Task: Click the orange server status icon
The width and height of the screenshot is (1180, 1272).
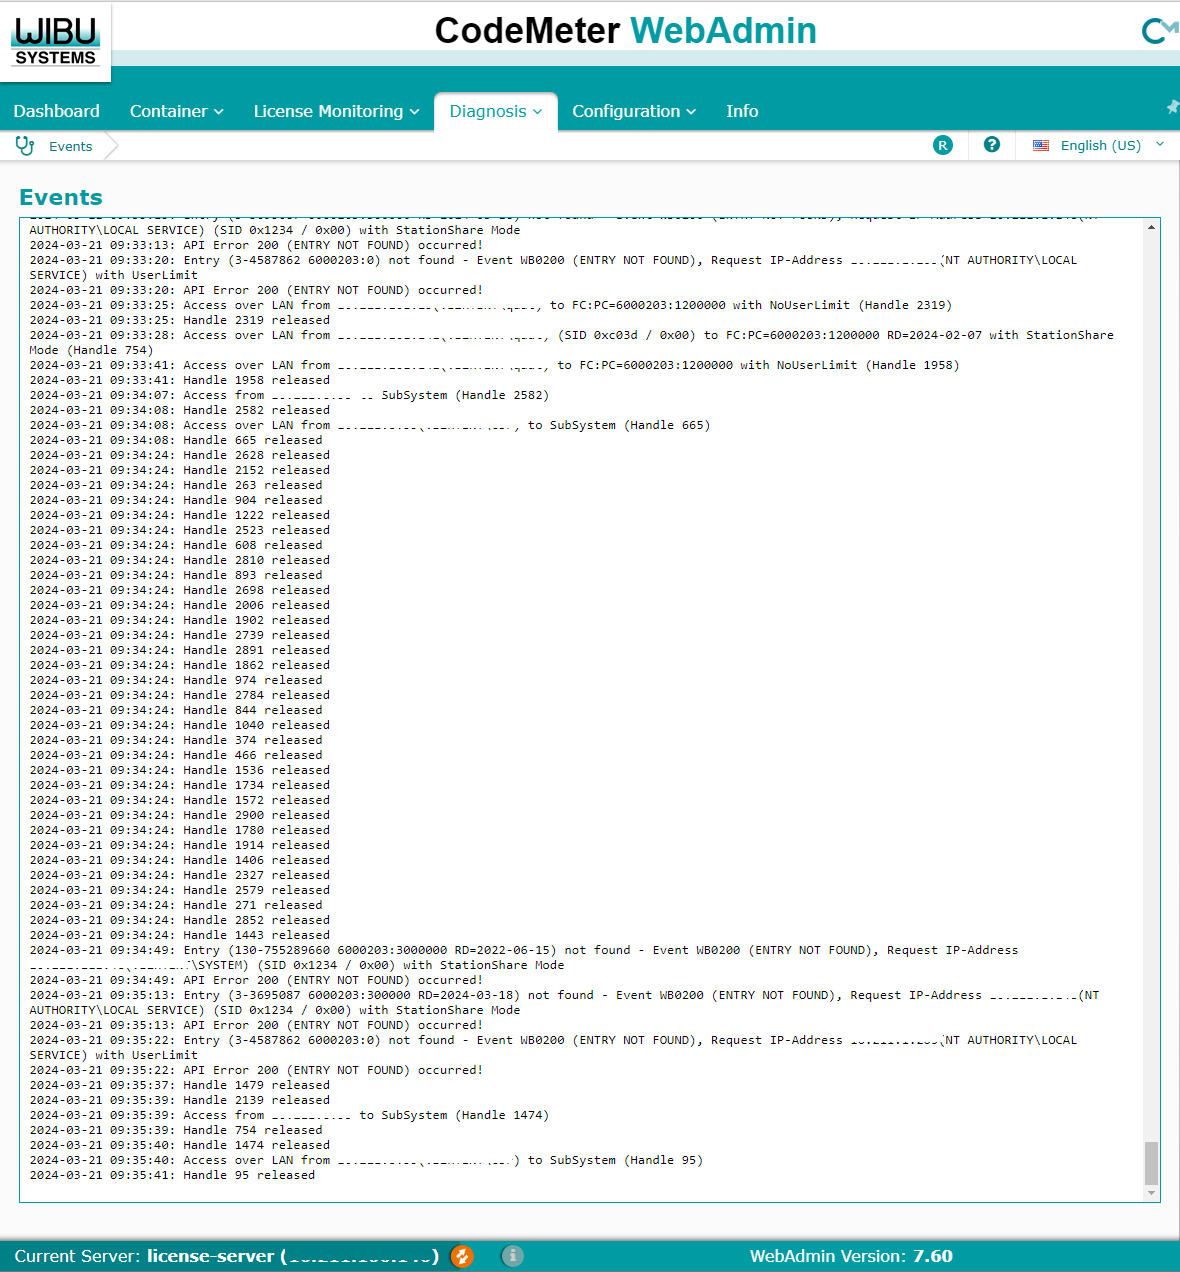Action: 462,1256
